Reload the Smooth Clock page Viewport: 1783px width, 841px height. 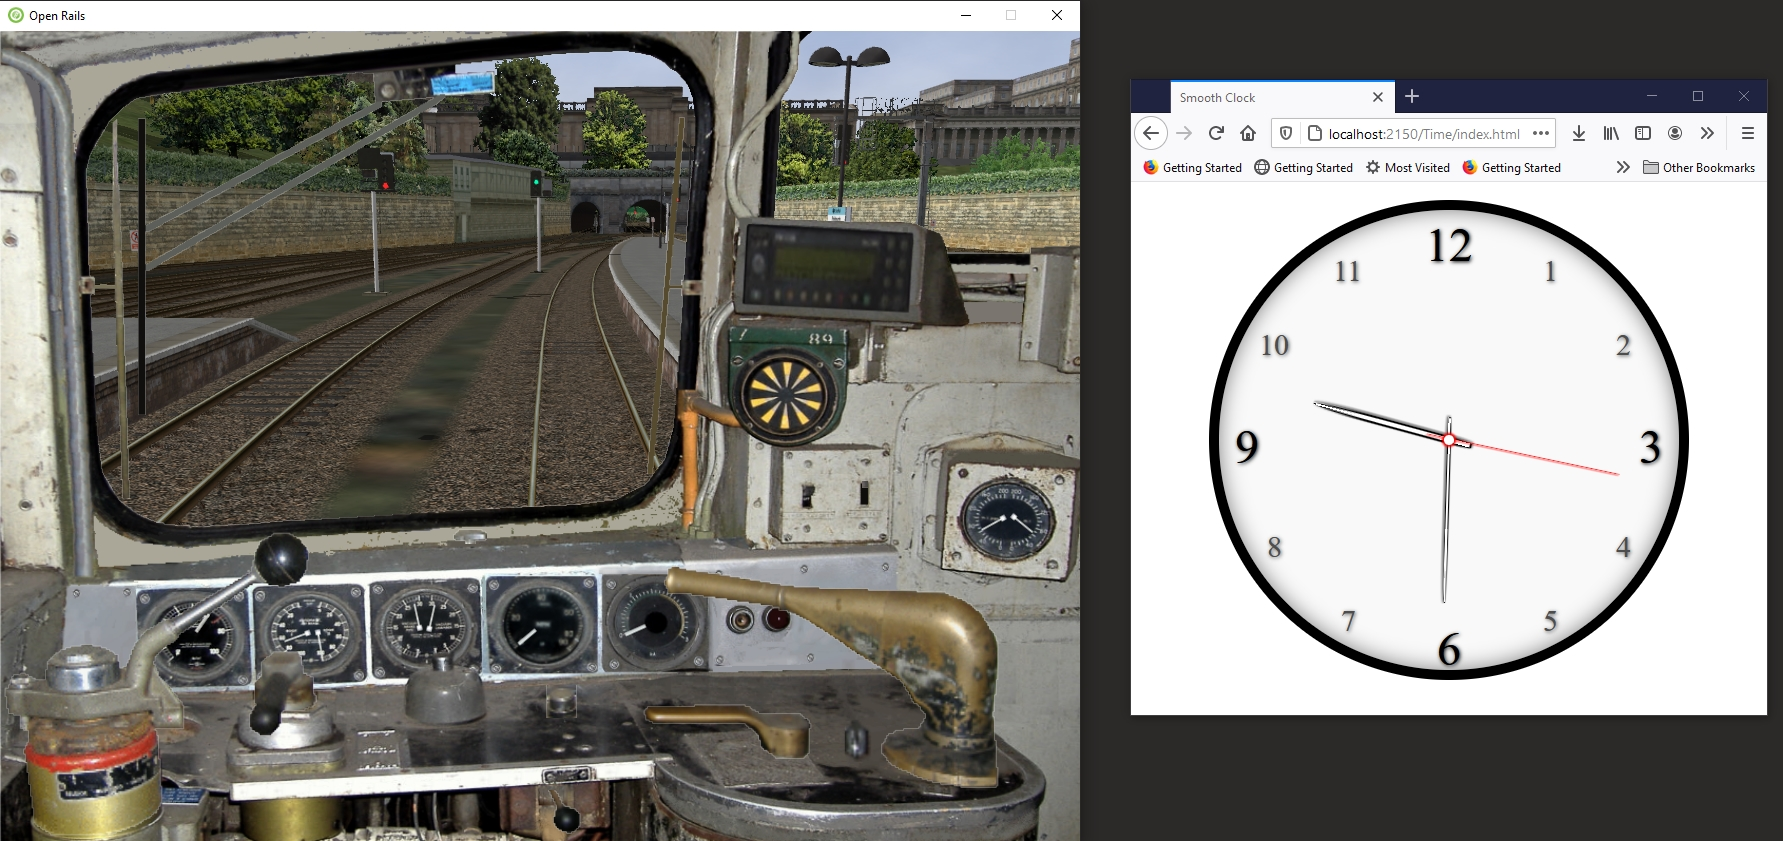click(x=1216, y=133)
